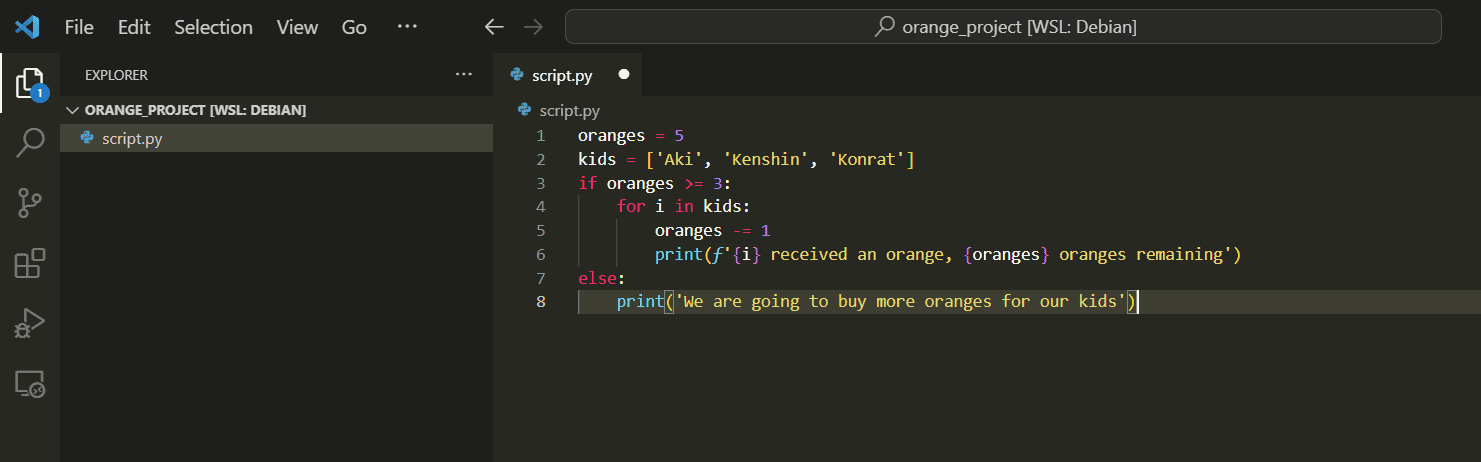
Task: Click line number 1 in the gutter
Action: [x=541, y=135]
